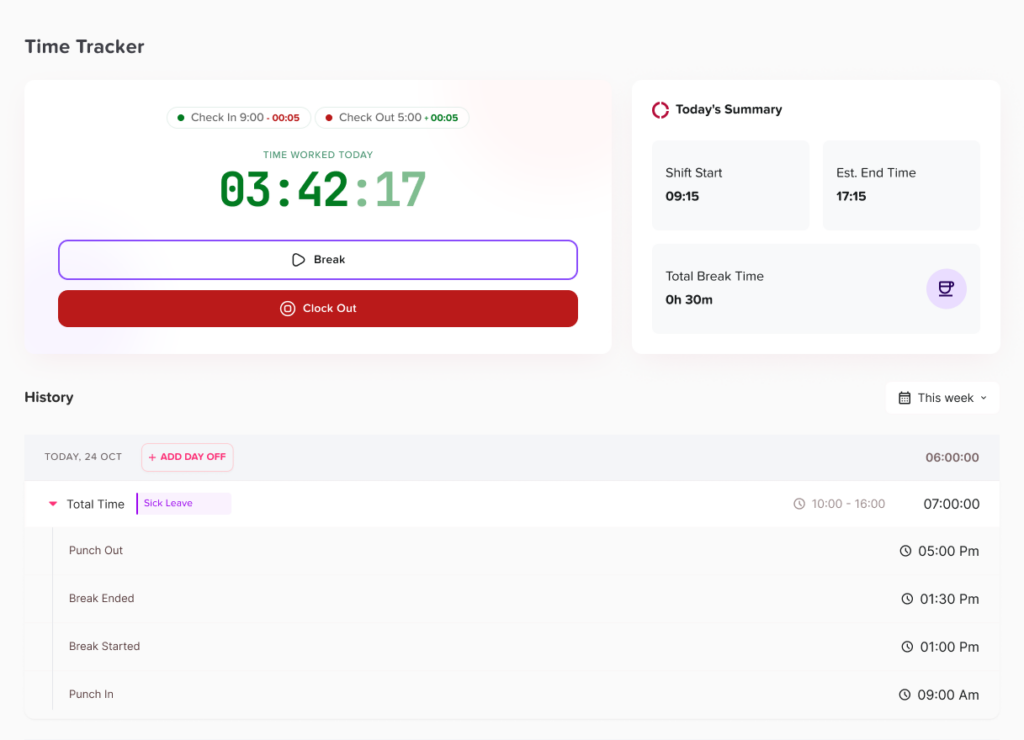Collapse the Total Time row triangle

pyautogui.click(x=53, y=504)
